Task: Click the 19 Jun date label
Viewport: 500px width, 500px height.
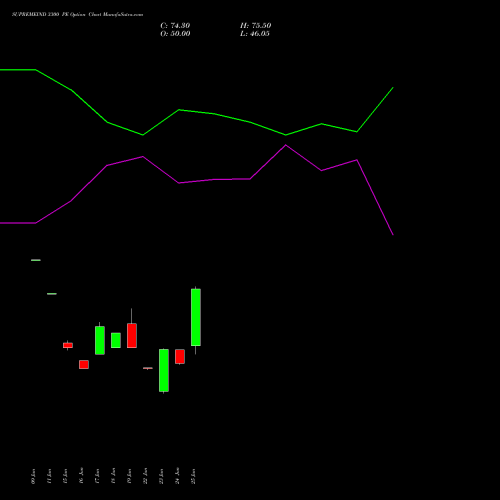Action: (129, 476)
